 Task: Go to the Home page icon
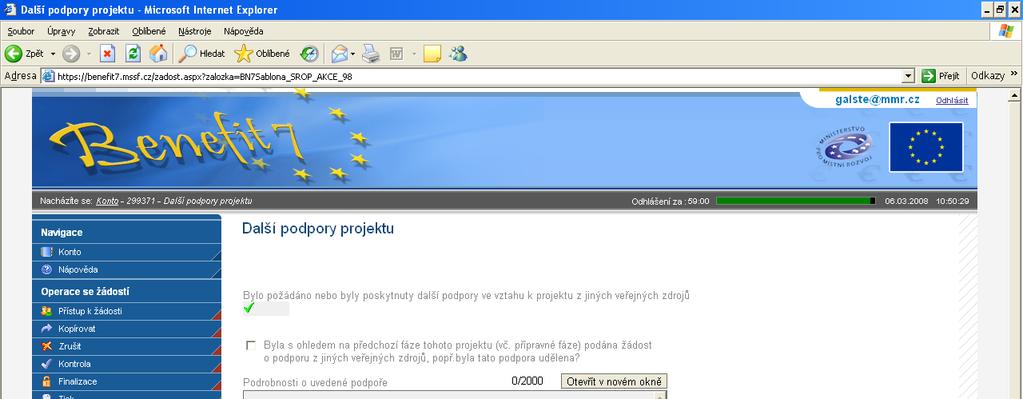(158, 53)
